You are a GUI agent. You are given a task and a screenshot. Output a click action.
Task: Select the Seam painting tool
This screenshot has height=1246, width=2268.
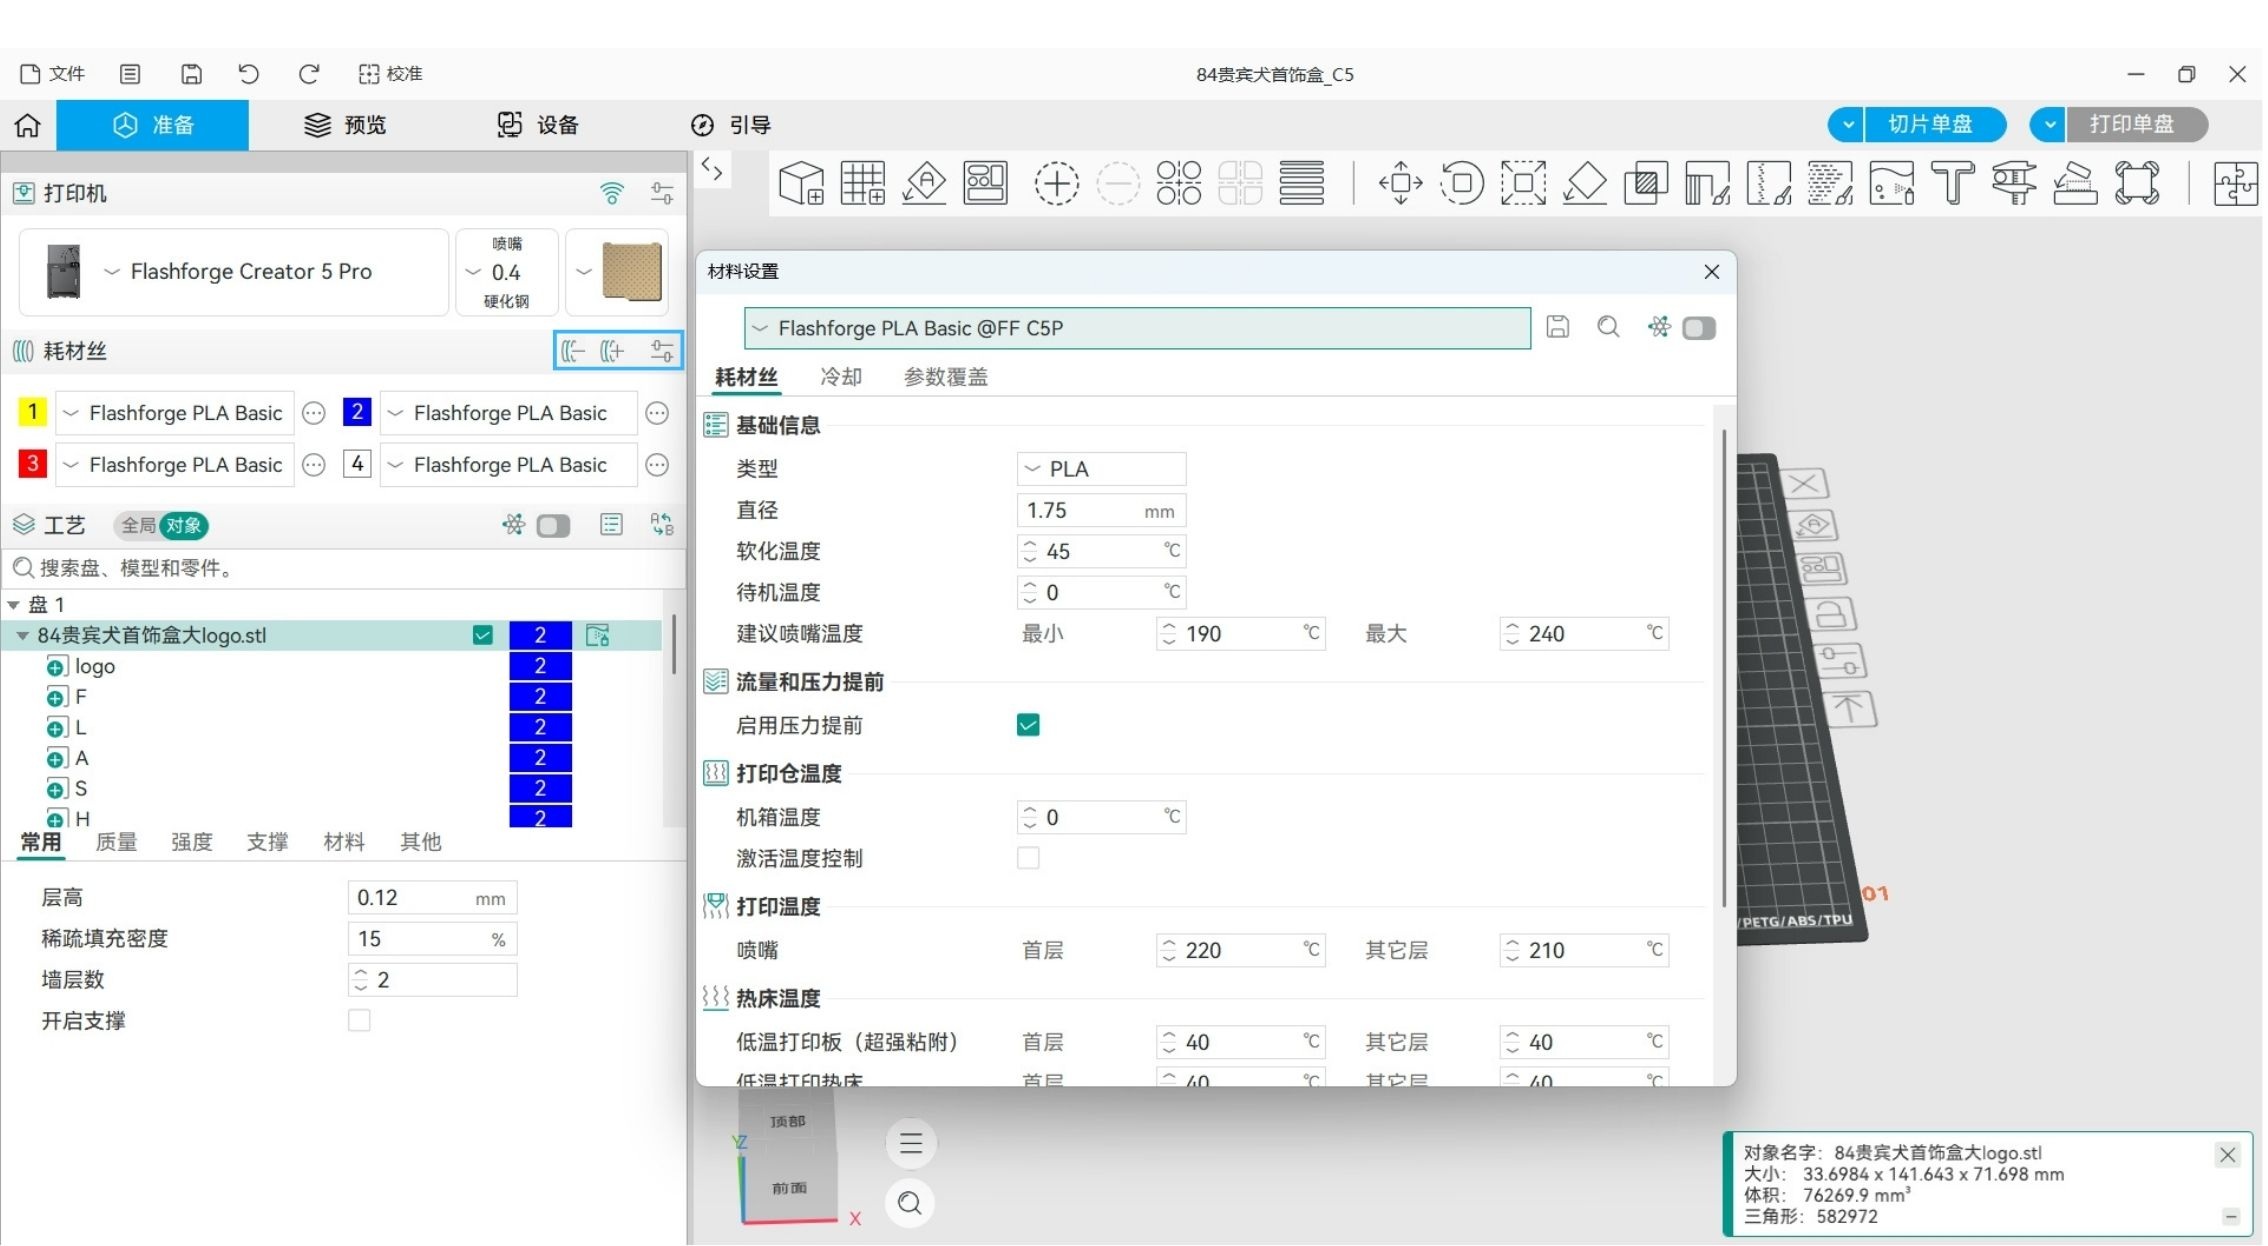click(1769, 183)
